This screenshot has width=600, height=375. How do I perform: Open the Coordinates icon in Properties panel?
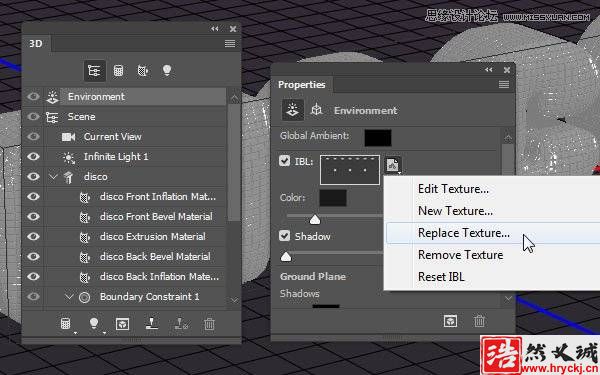click(316, 110)
